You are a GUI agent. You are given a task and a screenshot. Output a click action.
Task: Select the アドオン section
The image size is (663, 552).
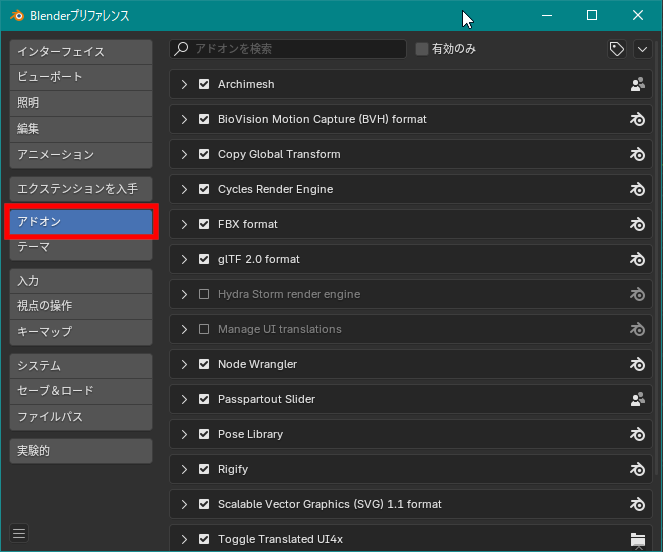pyautogui.click(x=81, y=222)
